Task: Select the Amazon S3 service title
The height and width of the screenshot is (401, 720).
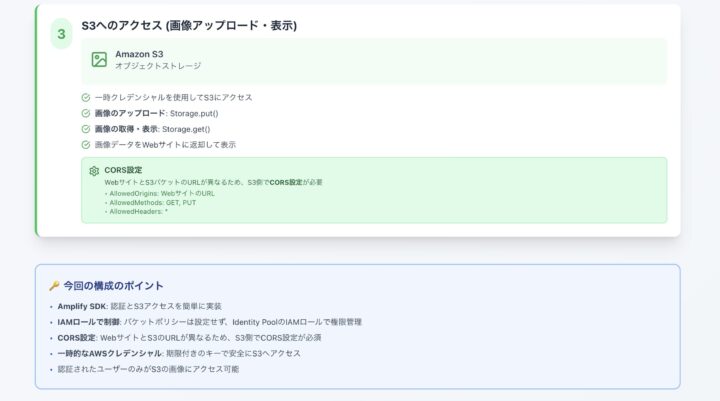Action: click(139, 53)
